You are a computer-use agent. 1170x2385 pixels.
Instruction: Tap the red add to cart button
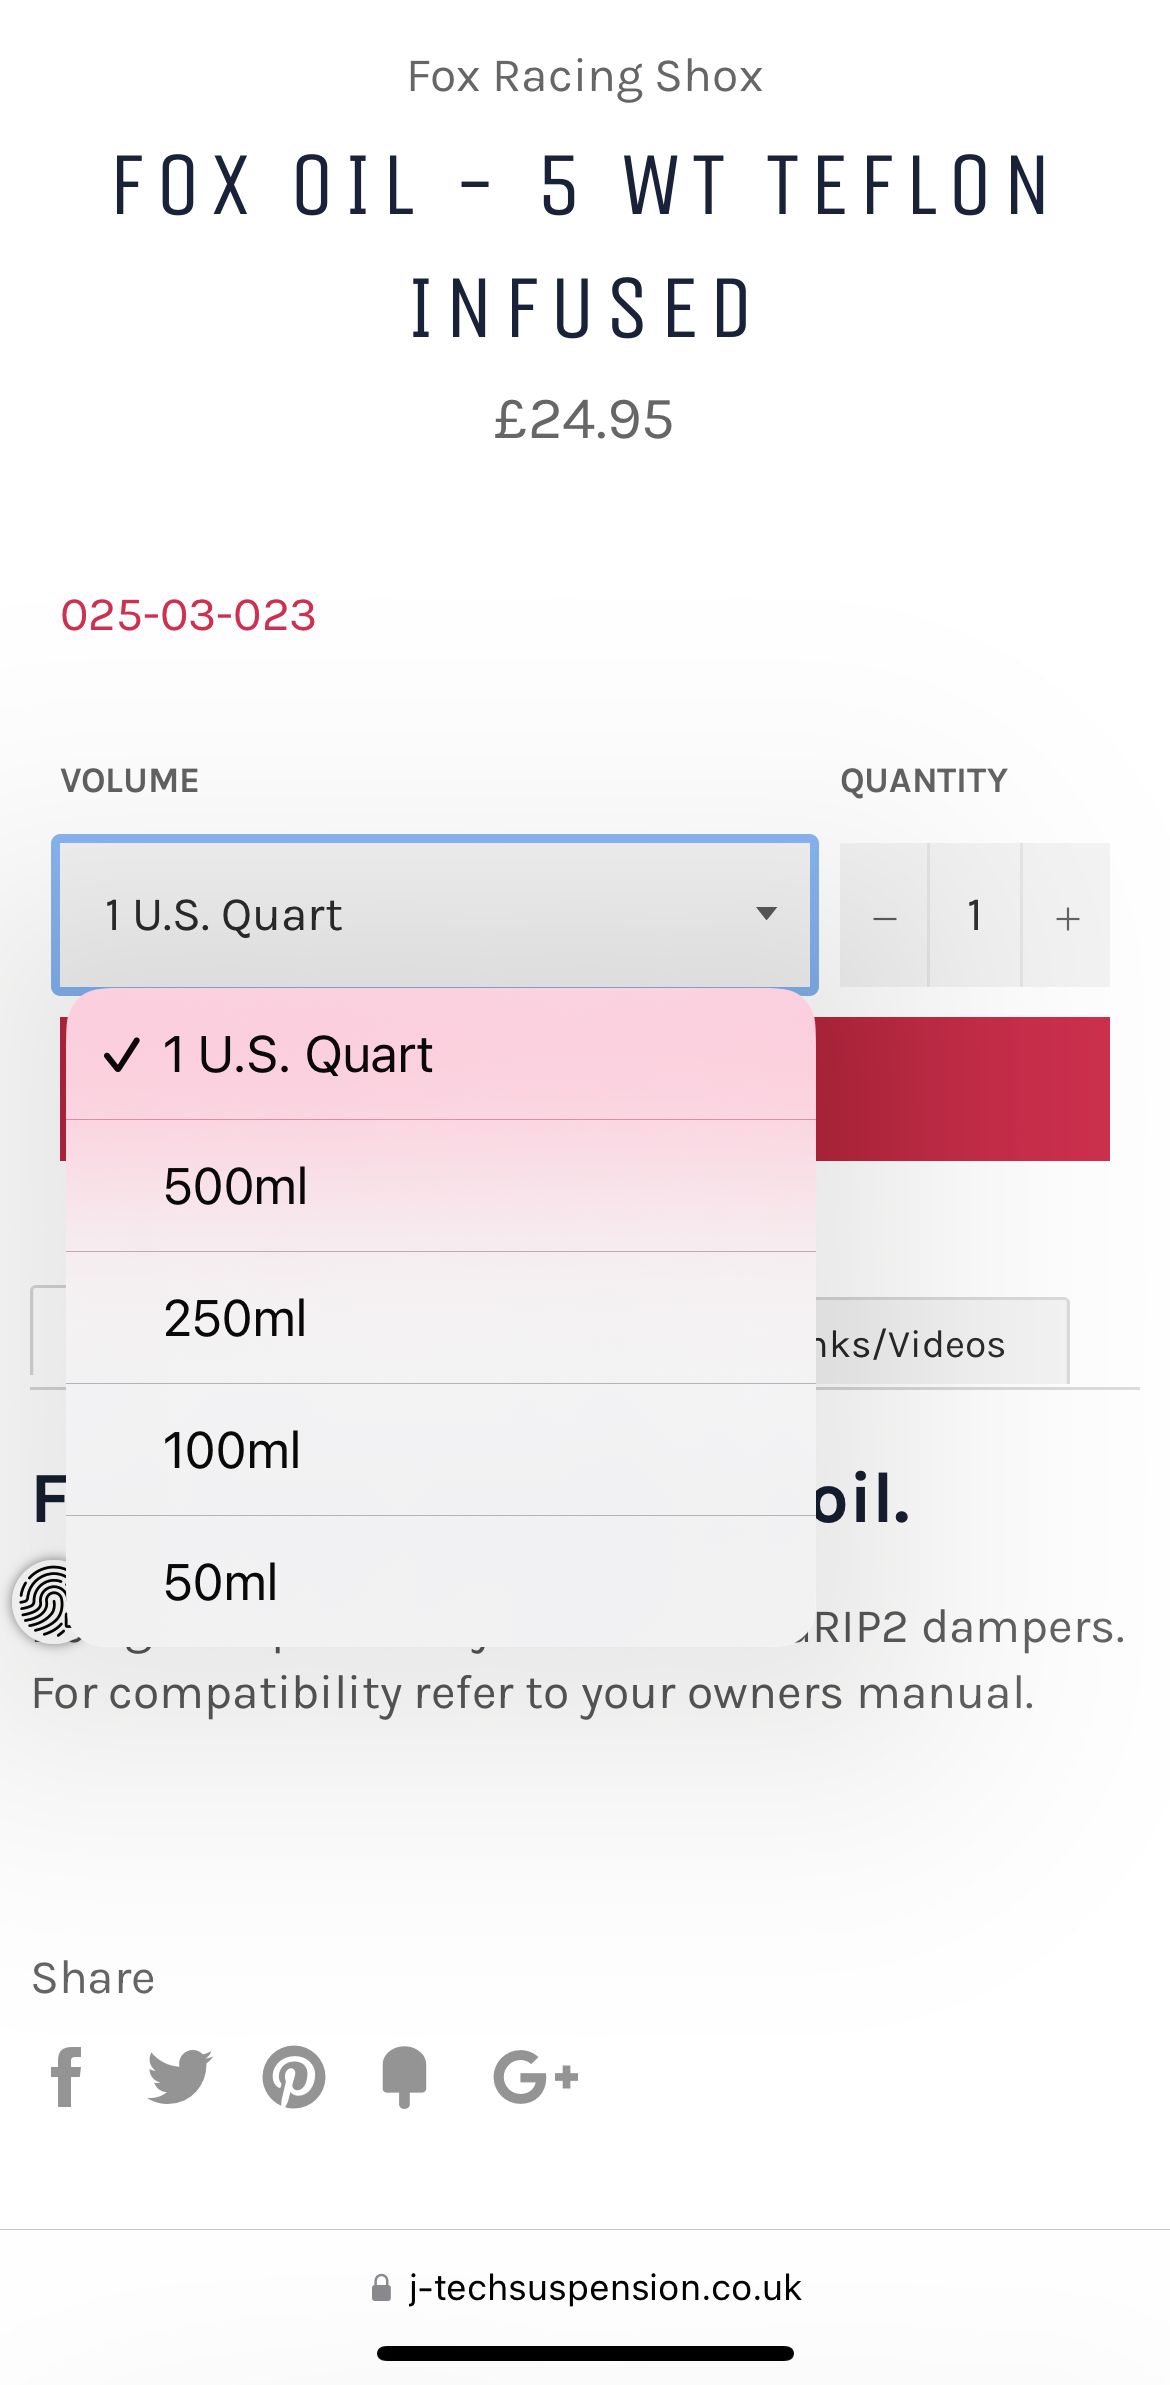click(963, 1089)
